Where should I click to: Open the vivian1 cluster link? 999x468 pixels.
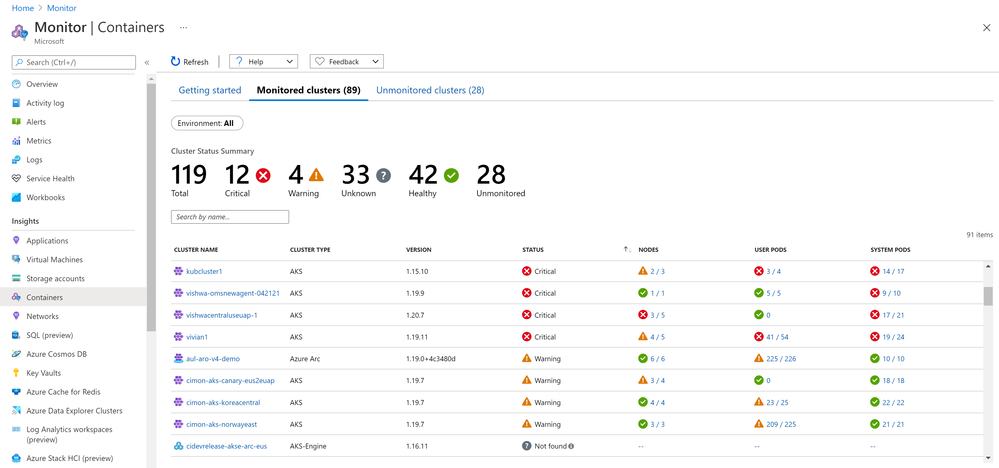197,337
